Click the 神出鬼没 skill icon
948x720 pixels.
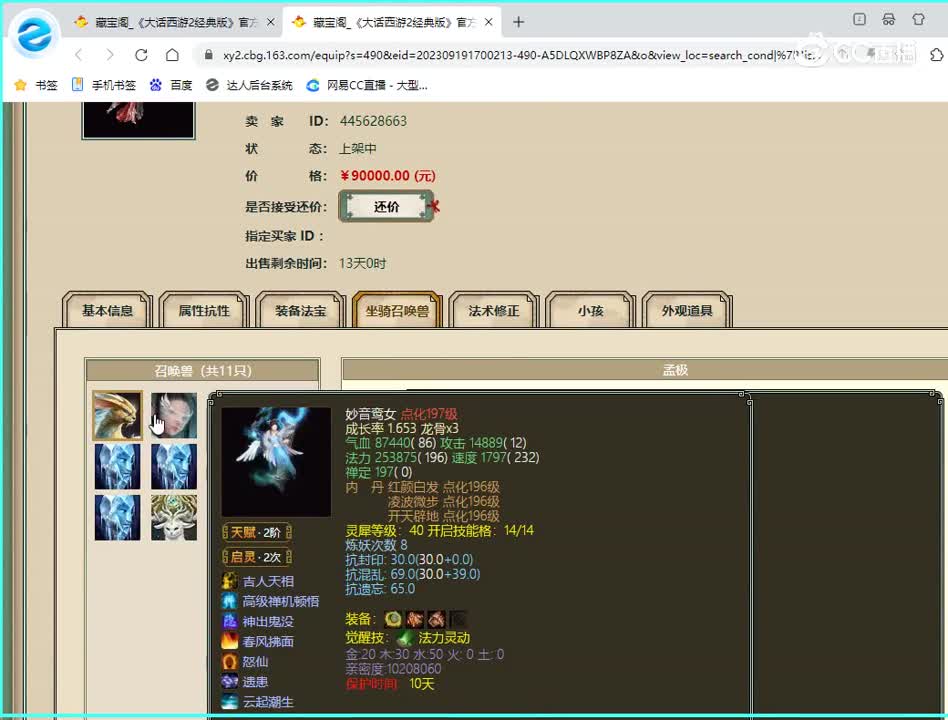(x=229, y=621)
